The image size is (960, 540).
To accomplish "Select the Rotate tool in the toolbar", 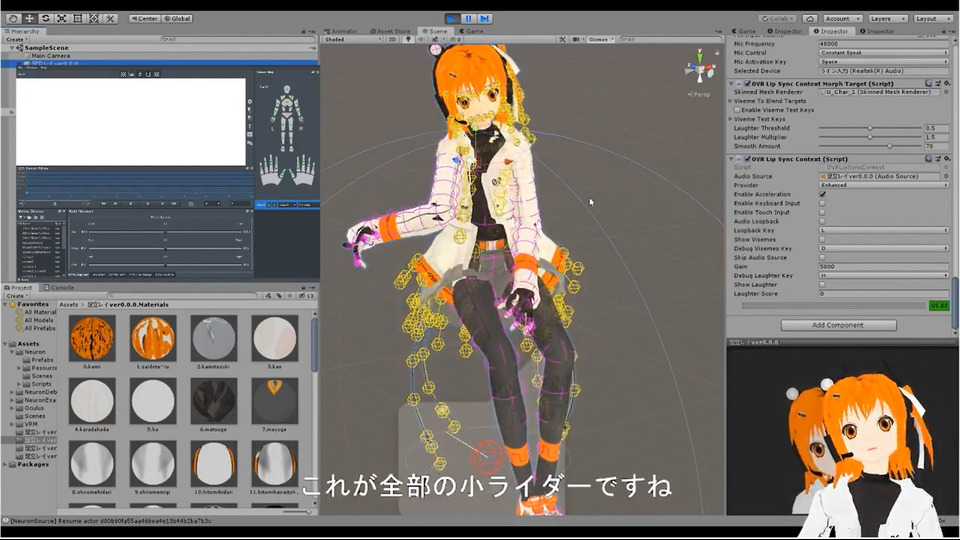I will point(45,18).
